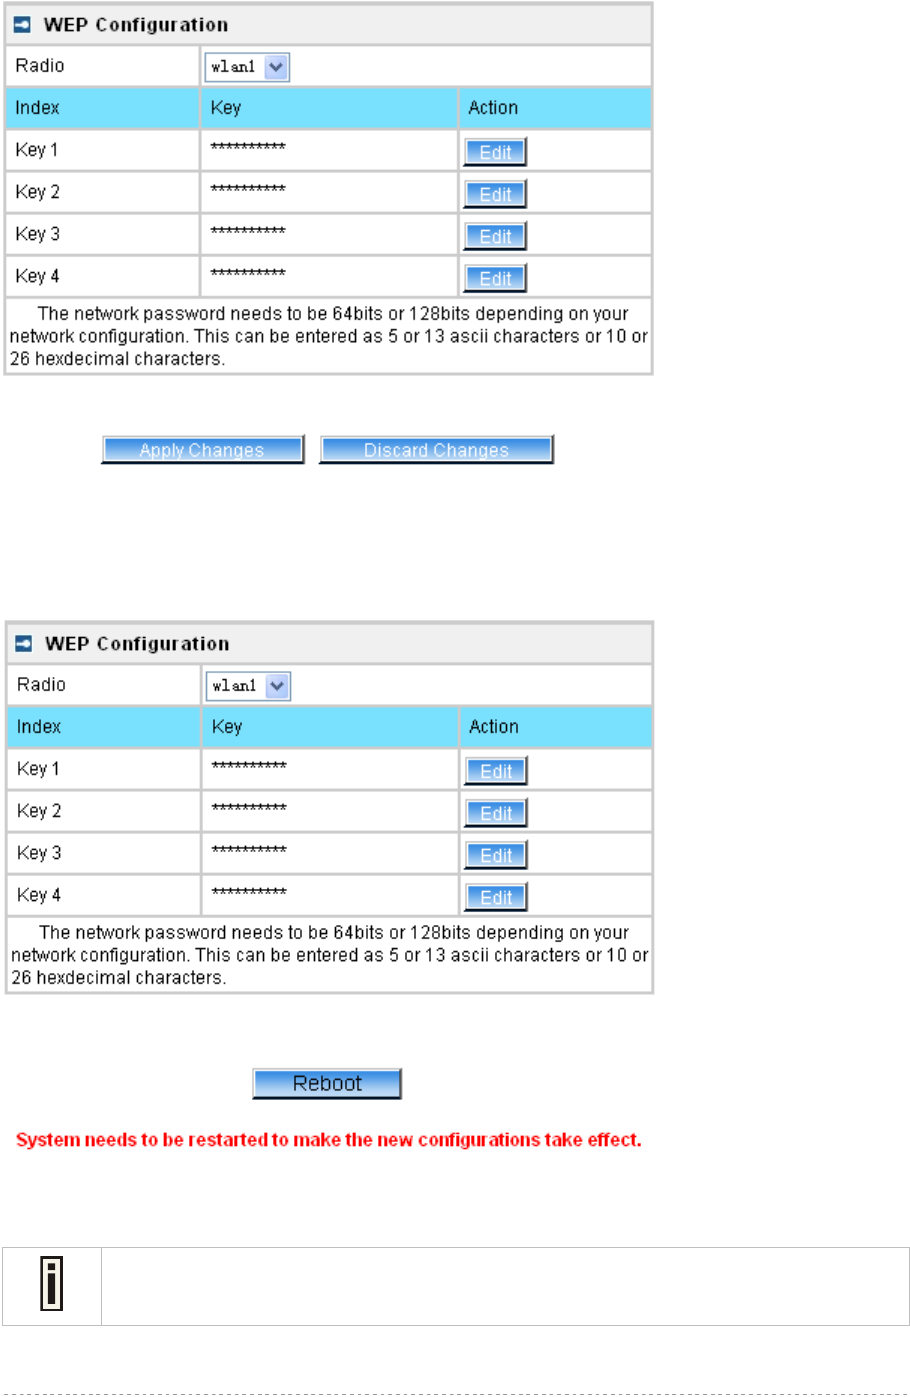Edit Key 2 in the top WEP table
The width and height of the screenshot is (910, 1397).
coord(495,194)
